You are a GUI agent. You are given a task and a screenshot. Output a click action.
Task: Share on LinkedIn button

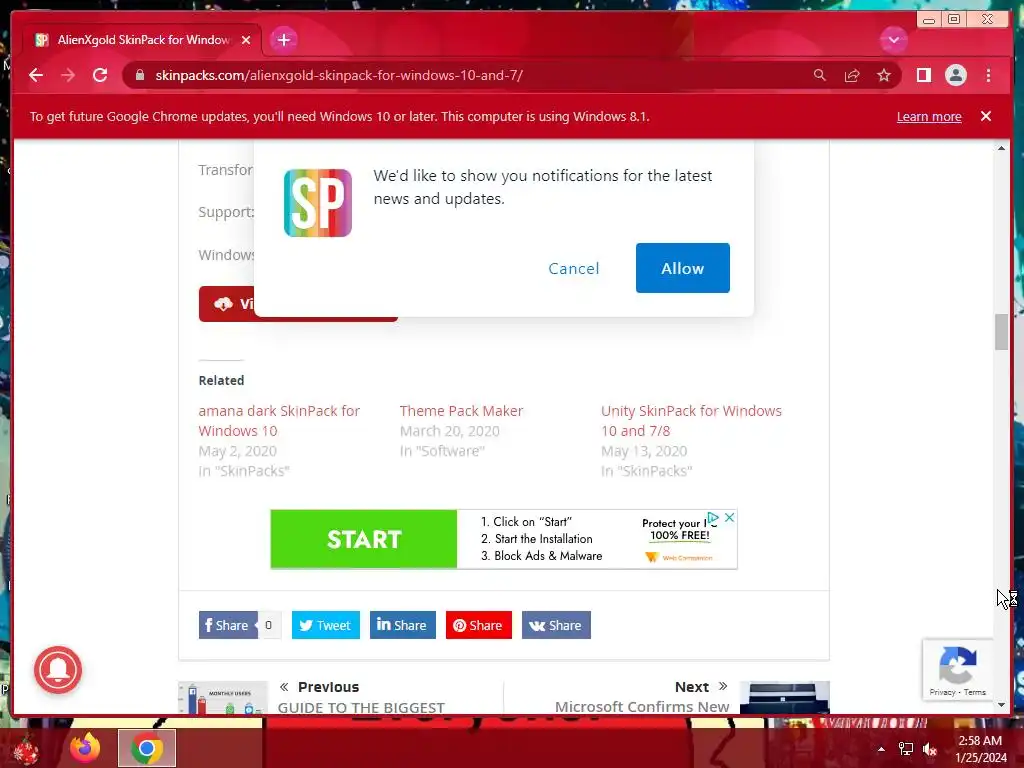(x=402, y=625)
